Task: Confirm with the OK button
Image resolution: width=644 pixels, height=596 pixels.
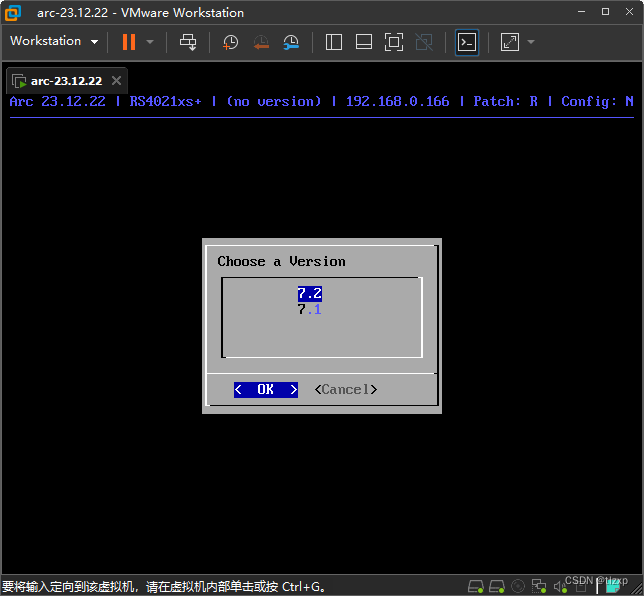Action: coord(266,389)
